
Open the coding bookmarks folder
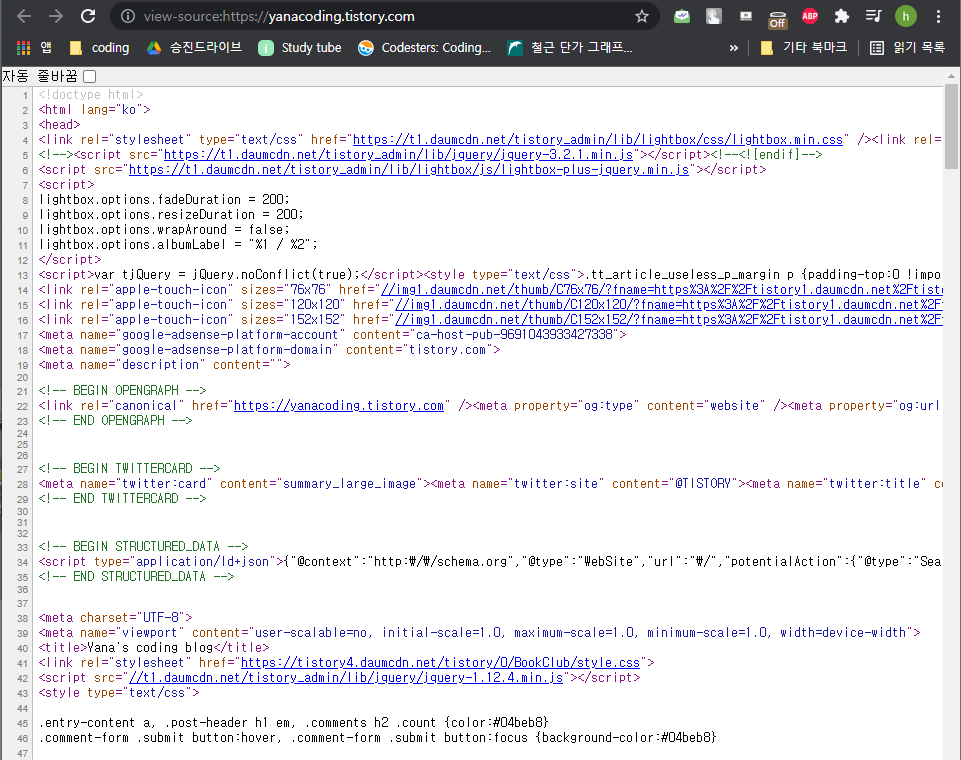[x=99, y=48]
